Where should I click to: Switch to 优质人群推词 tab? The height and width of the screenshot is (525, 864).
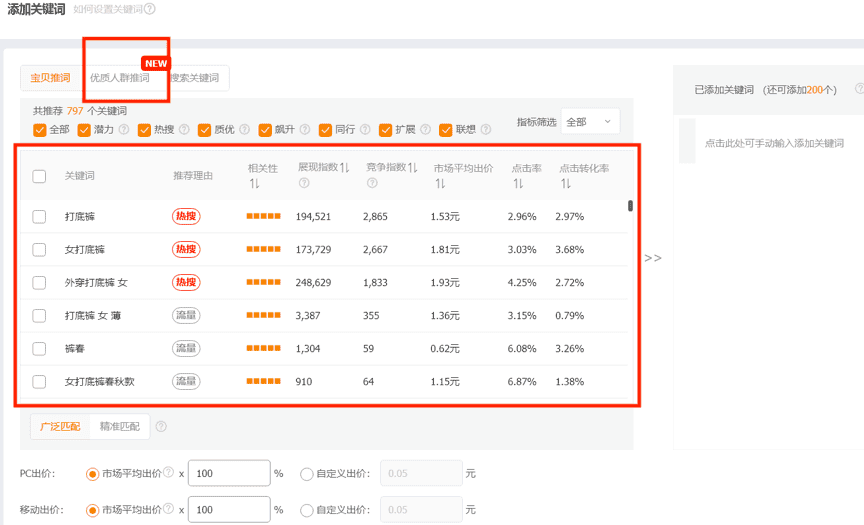click(x=120, y=78)
